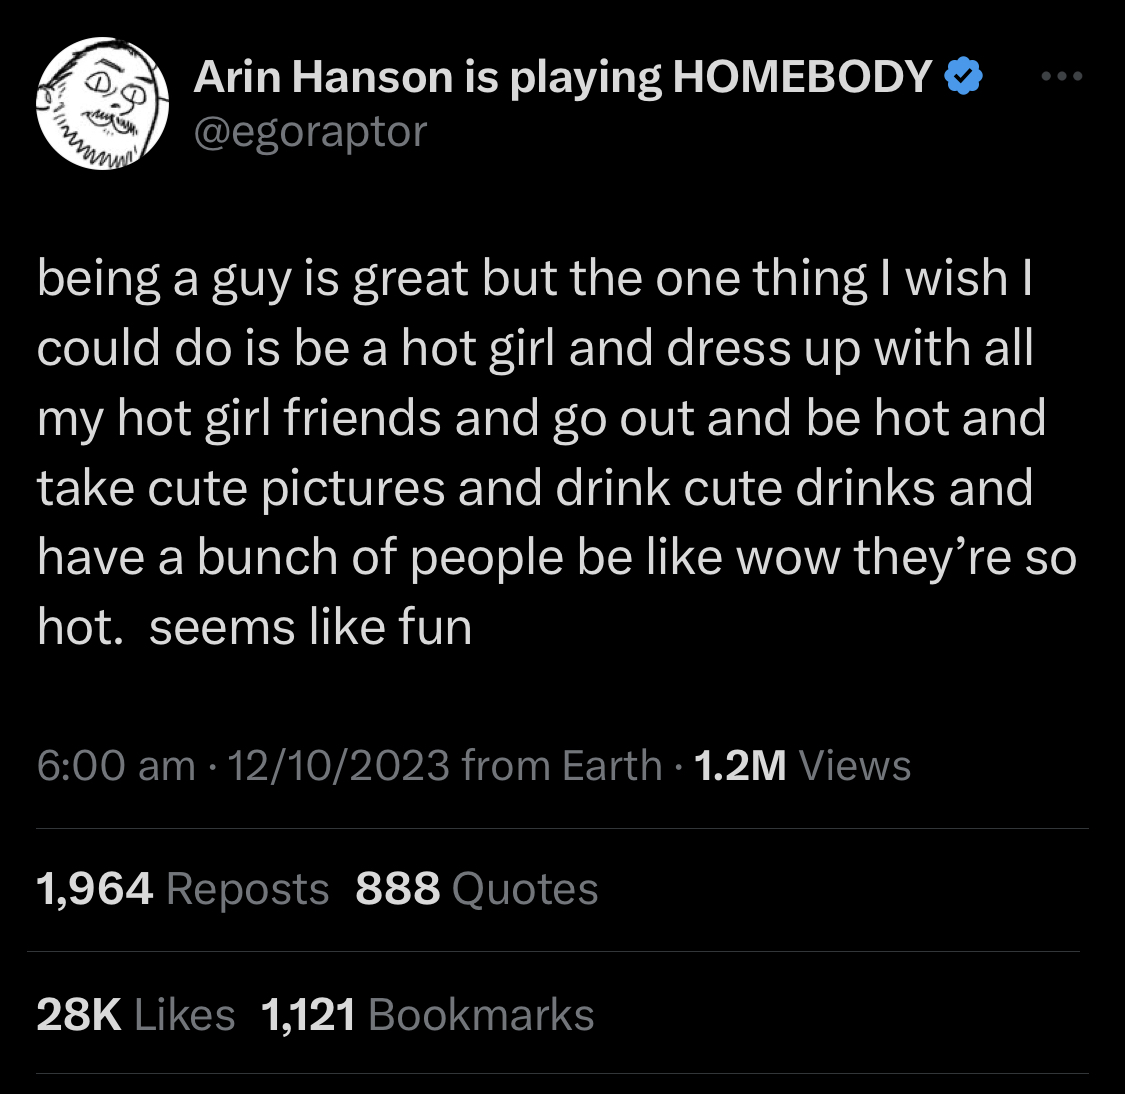Open the three-dot more options menu
Image resolution: width=1125 pixels, height=1094 pixels.
pos(1062,75)
